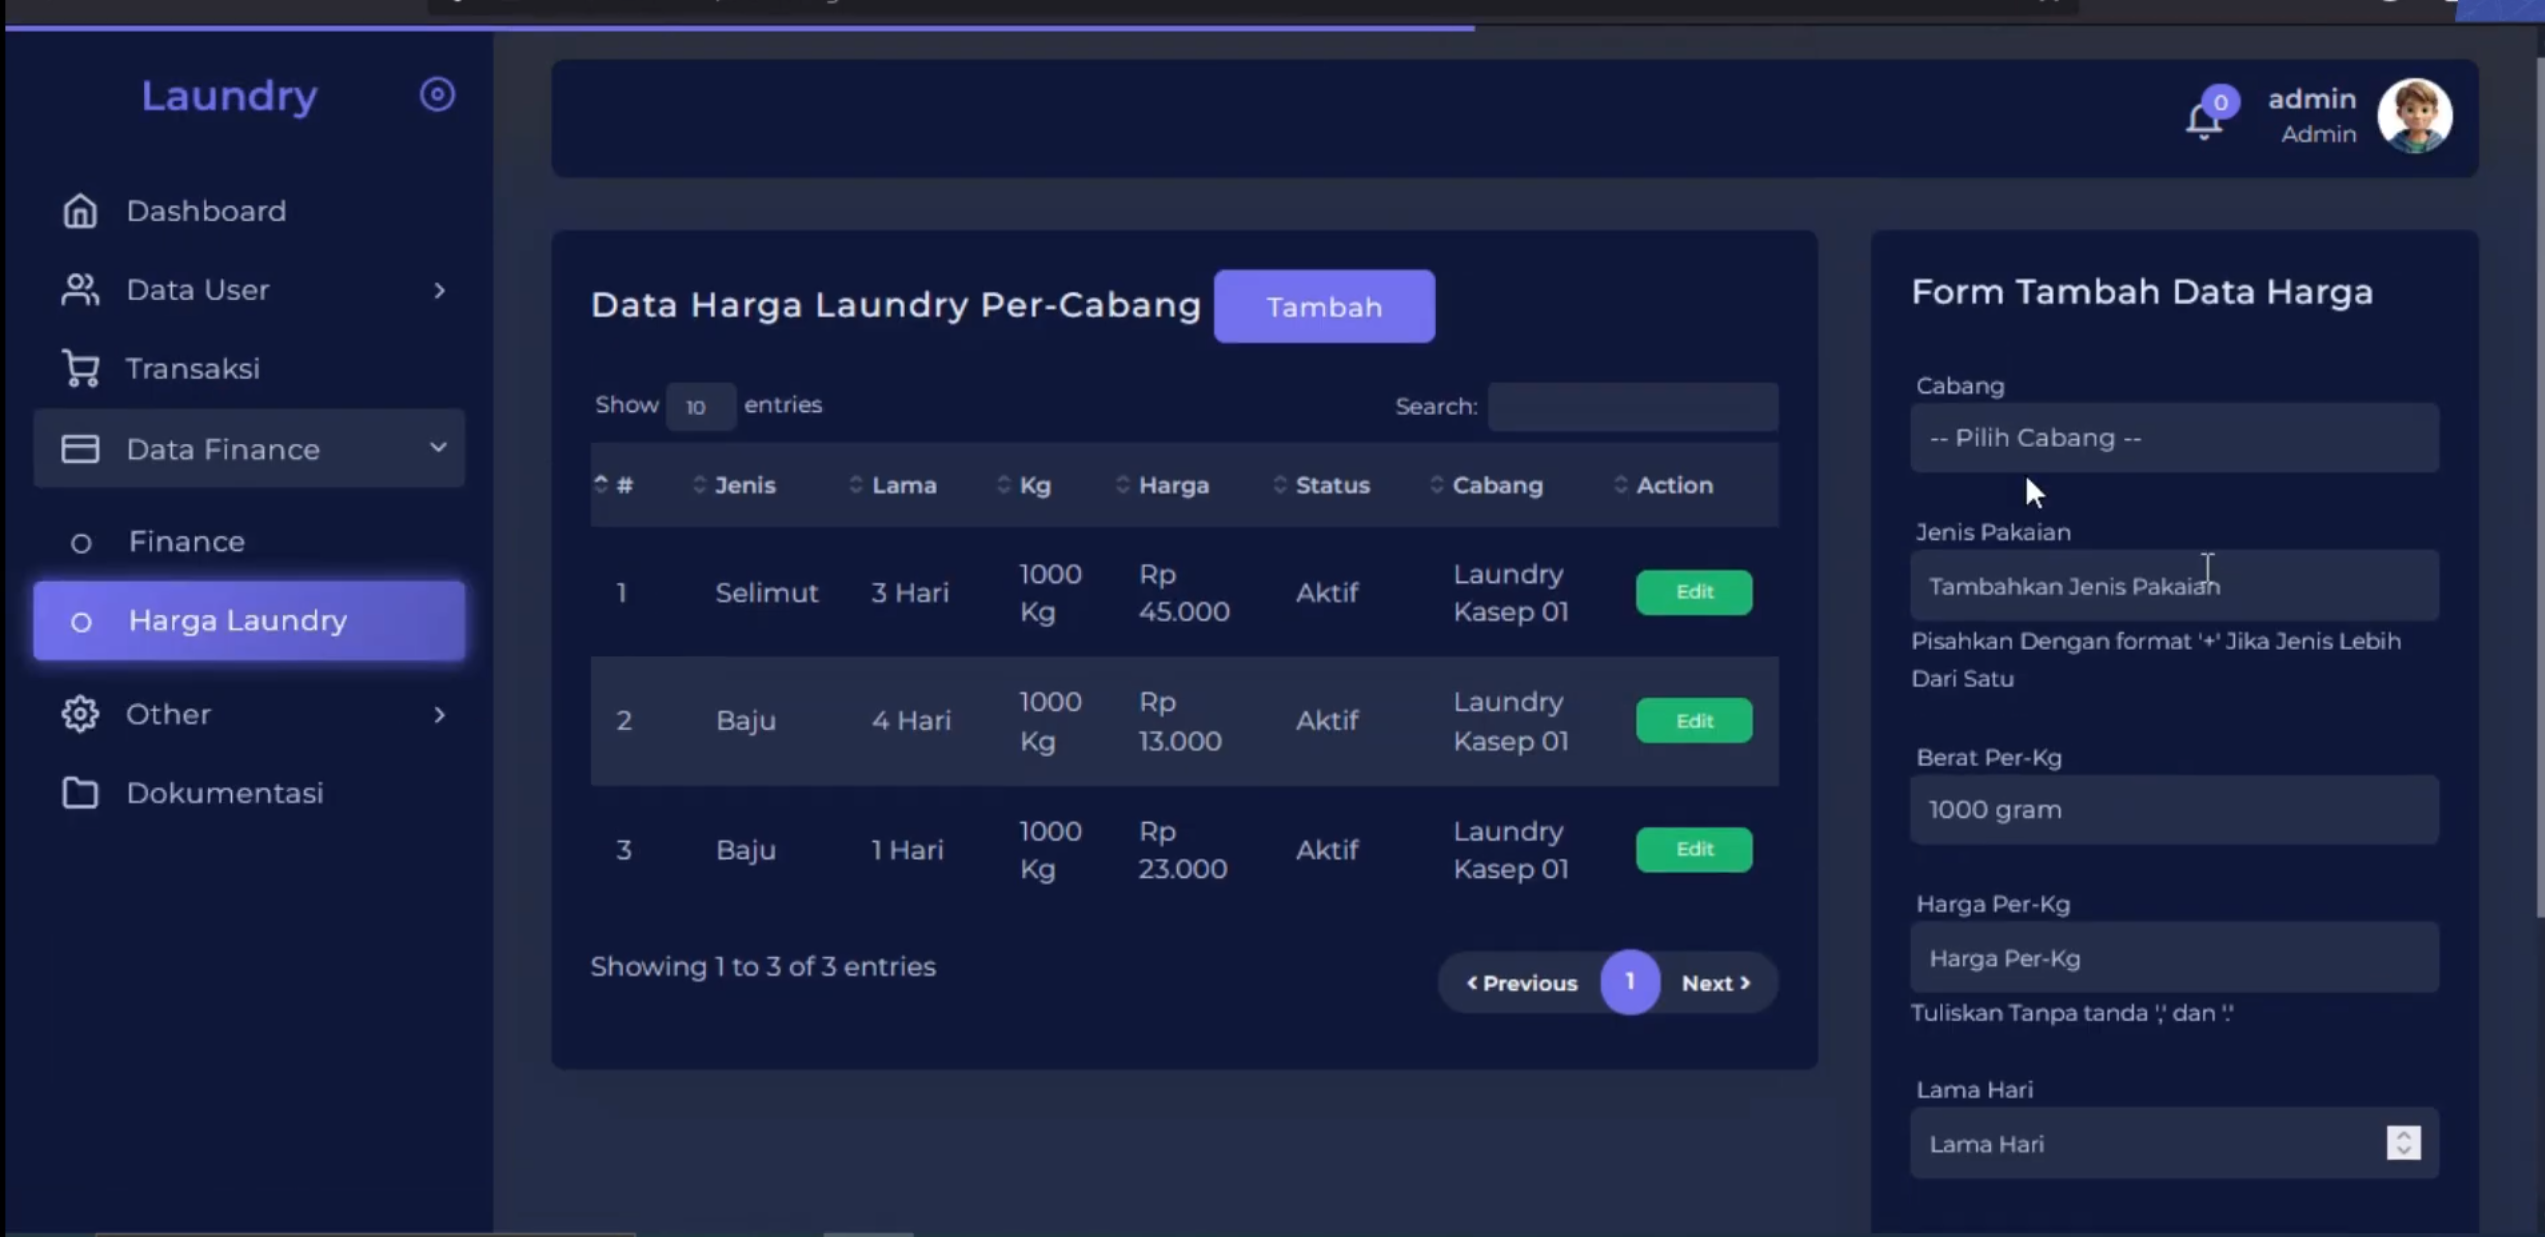Click the Dokumentasi folder icon
Screen dimensions: 2545x1237
tap(80, 793)
